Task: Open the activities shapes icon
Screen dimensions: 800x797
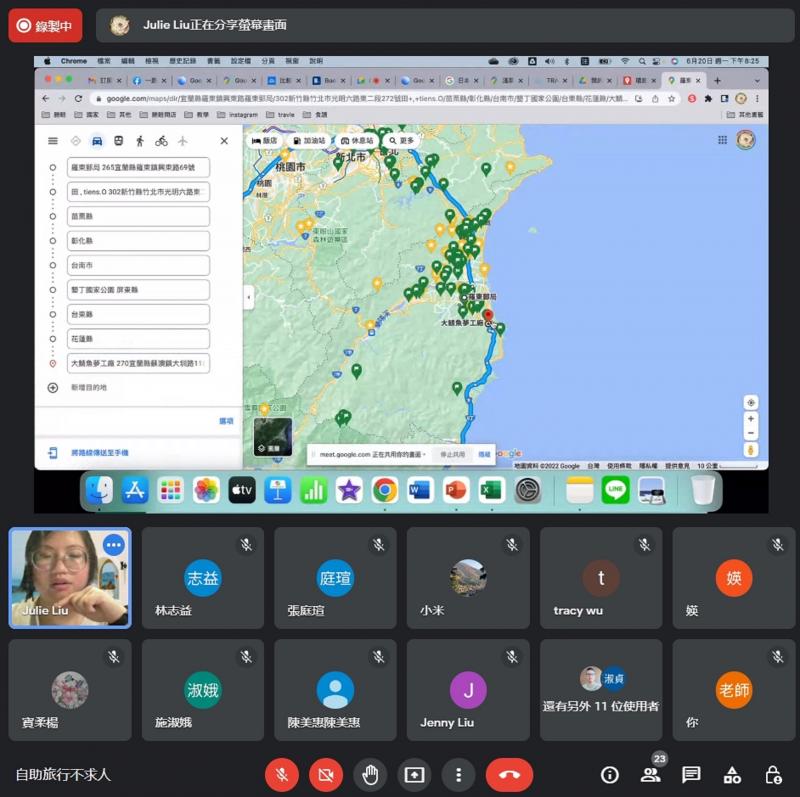Action: (732, 775)
